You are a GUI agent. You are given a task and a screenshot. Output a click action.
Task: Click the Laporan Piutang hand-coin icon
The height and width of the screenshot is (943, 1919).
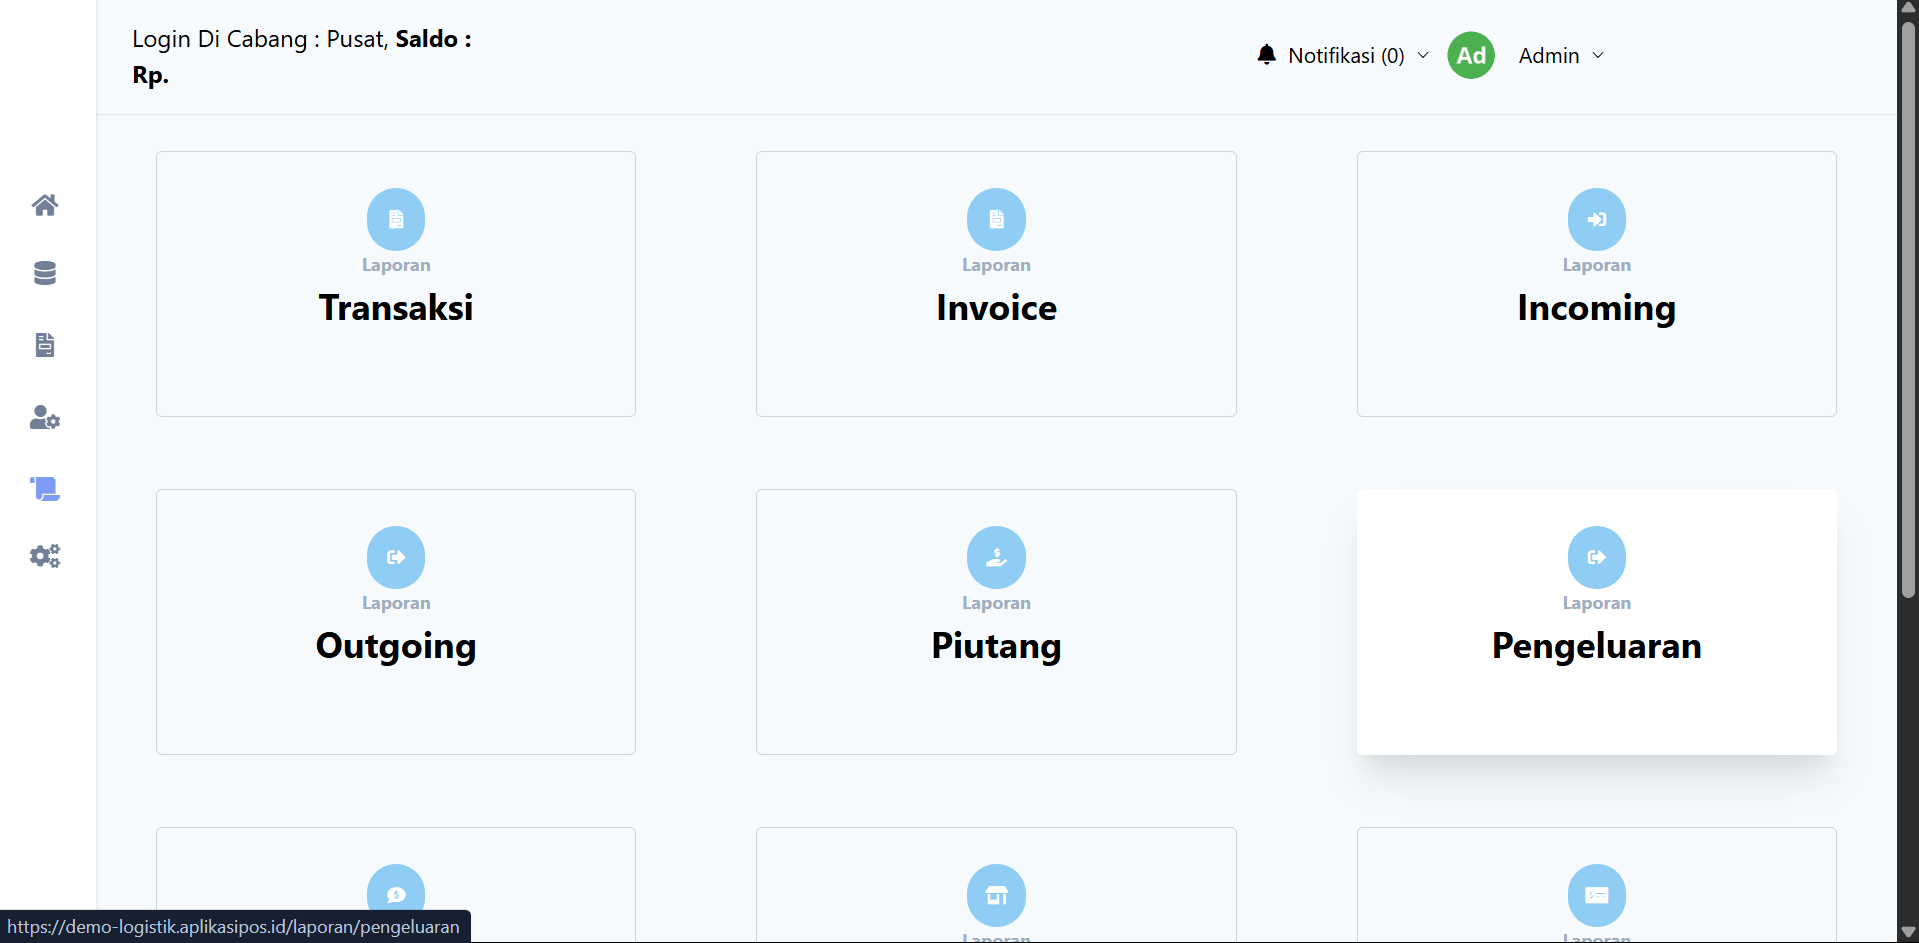996,557
